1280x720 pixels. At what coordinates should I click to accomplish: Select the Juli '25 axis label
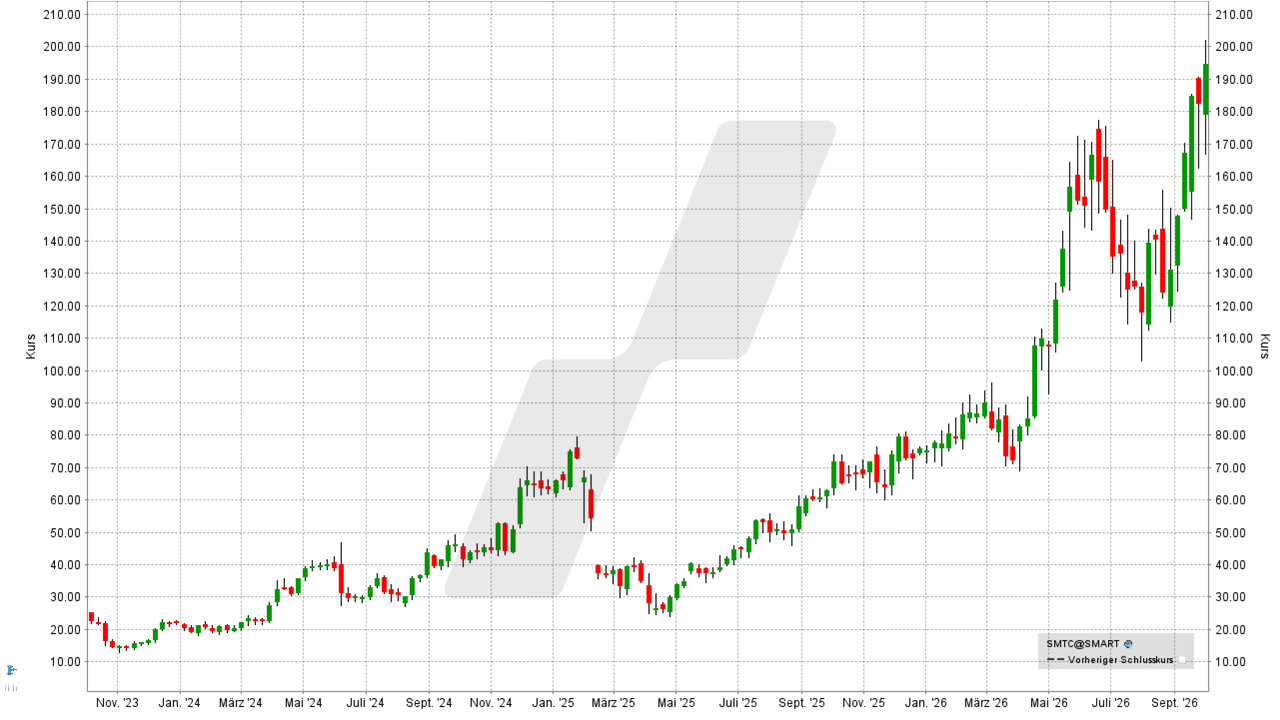coord(737,703)
